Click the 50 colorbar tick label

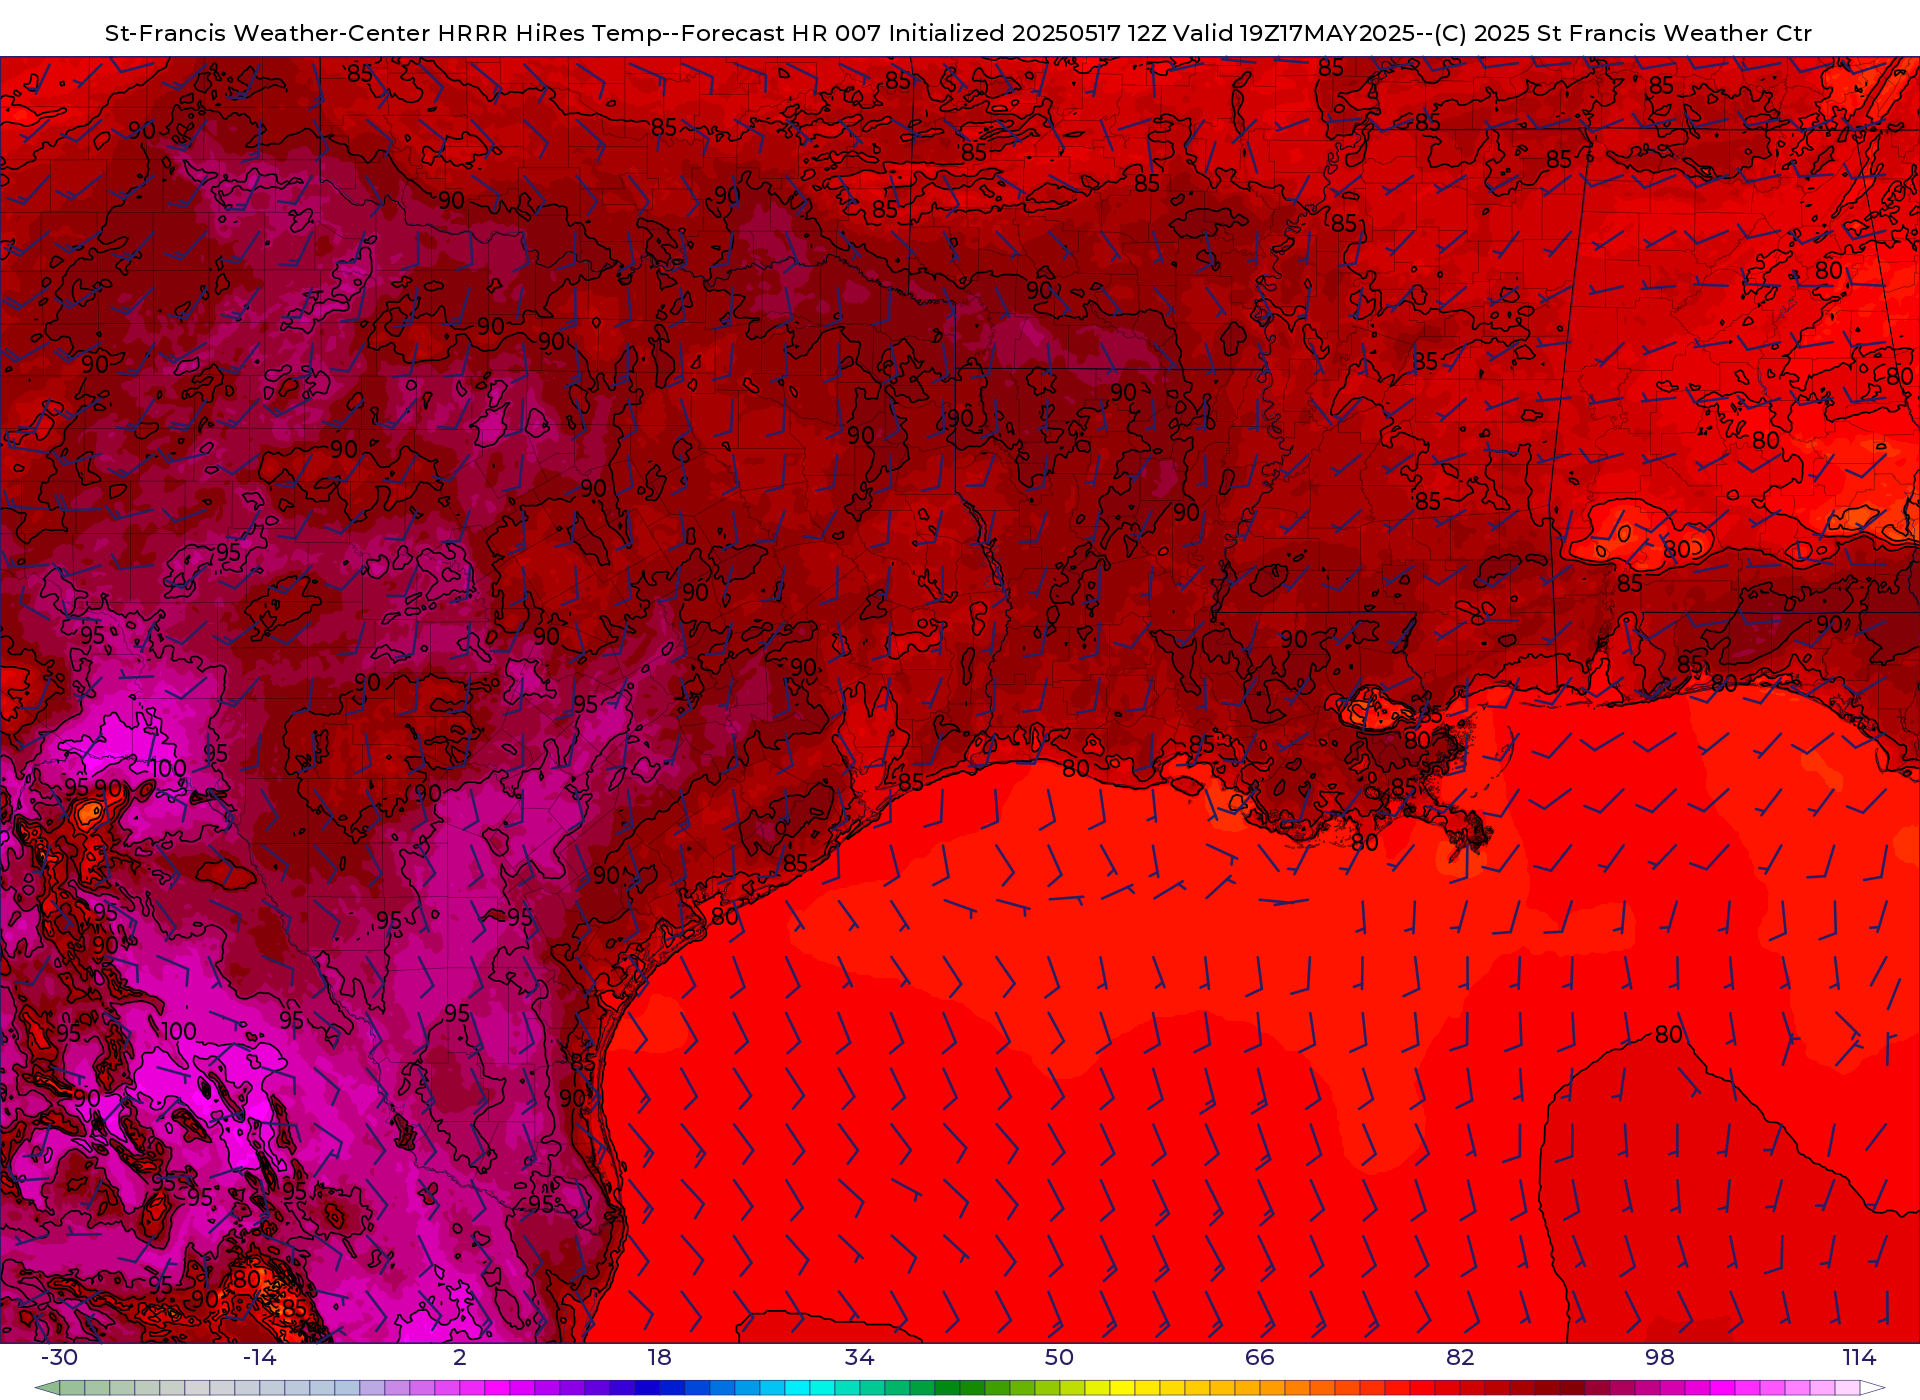(1060, 1357)
